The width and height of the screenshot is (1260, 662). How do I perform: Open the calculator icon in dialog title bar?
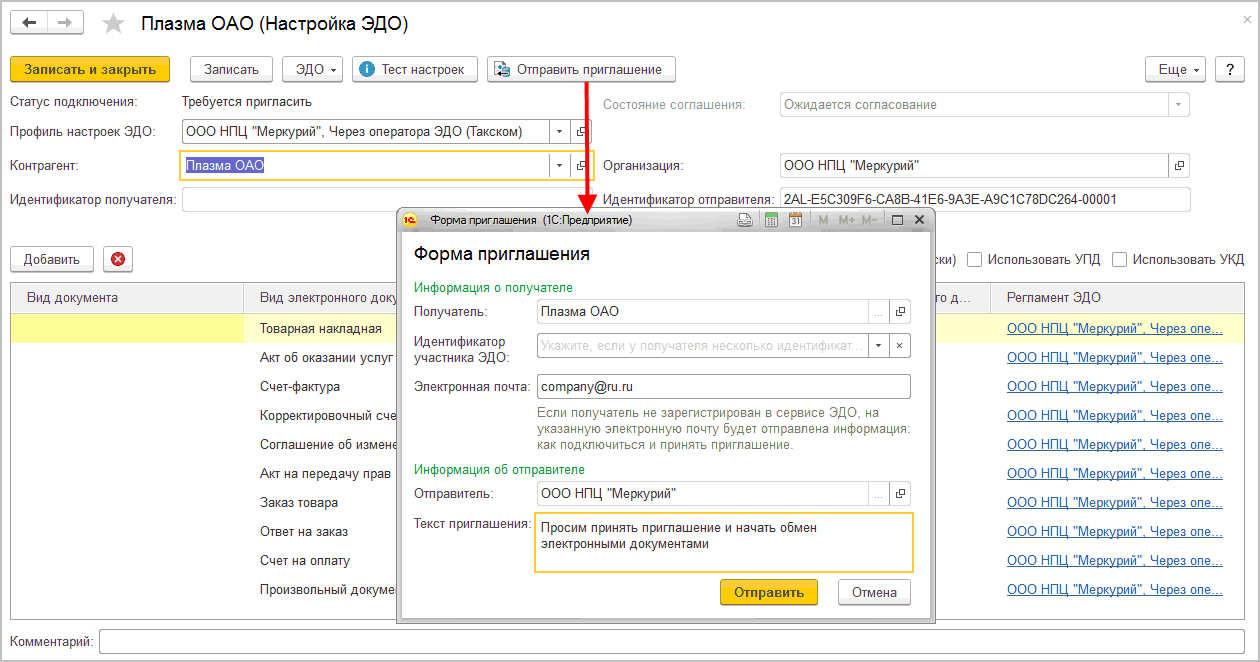[771, 220]
